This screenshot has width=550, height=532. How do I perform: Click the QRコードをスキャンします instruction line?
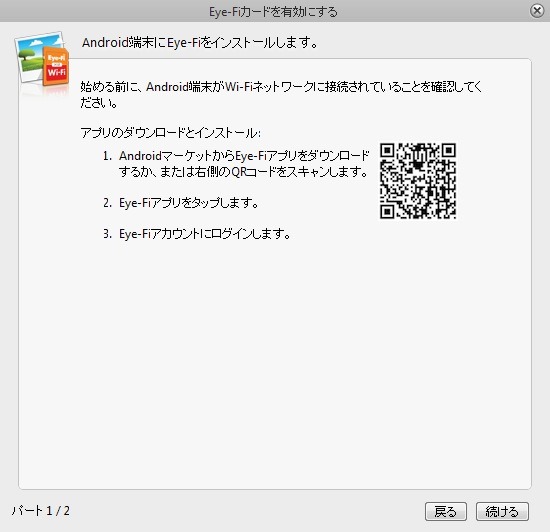[243, 172]
